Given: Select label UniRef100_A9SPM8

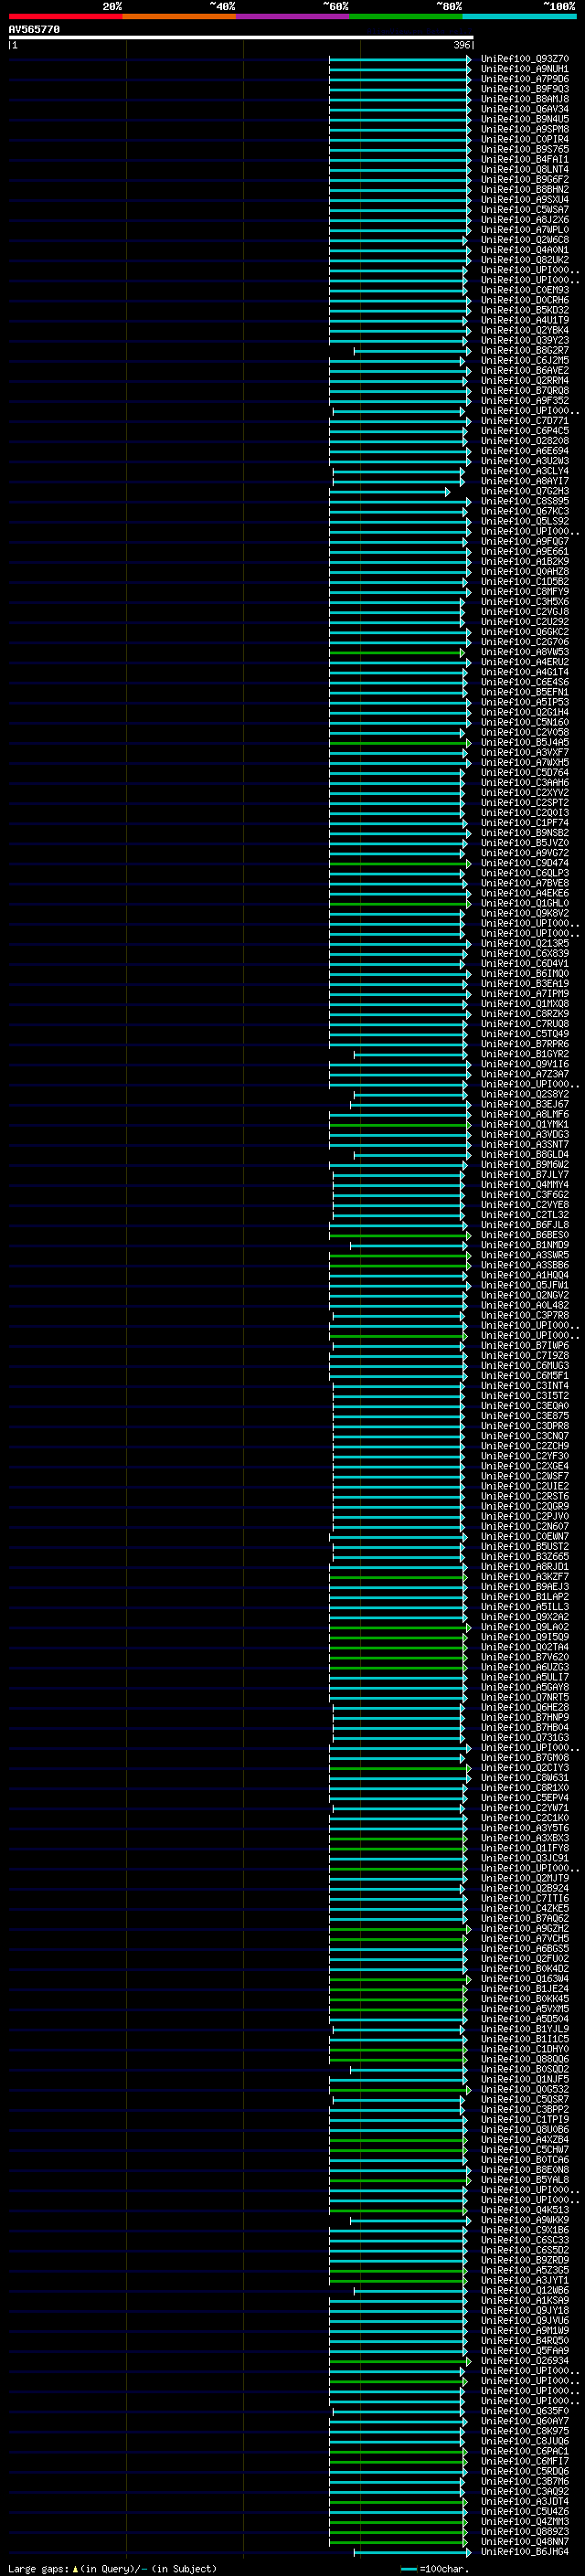Looking at the screenshot, I should (525, 129).
